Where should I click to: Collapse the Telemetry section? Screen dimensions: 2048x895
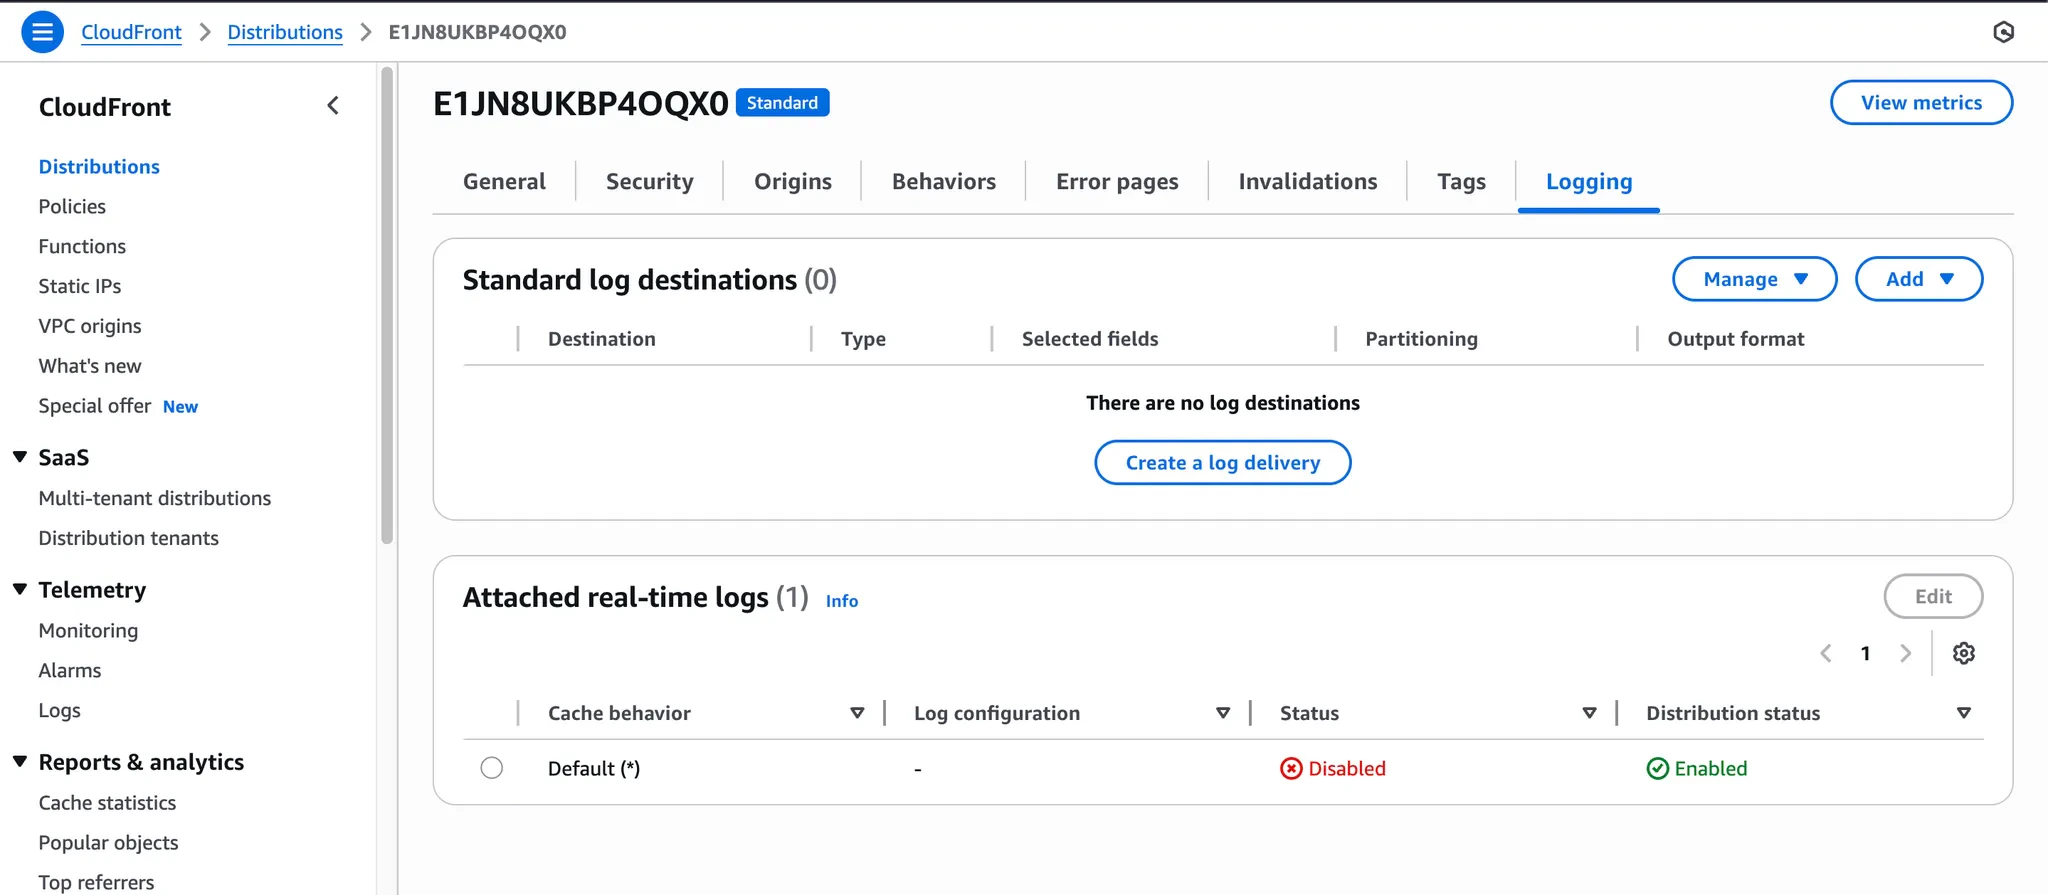pyautogui.click(x=20, y=590)
